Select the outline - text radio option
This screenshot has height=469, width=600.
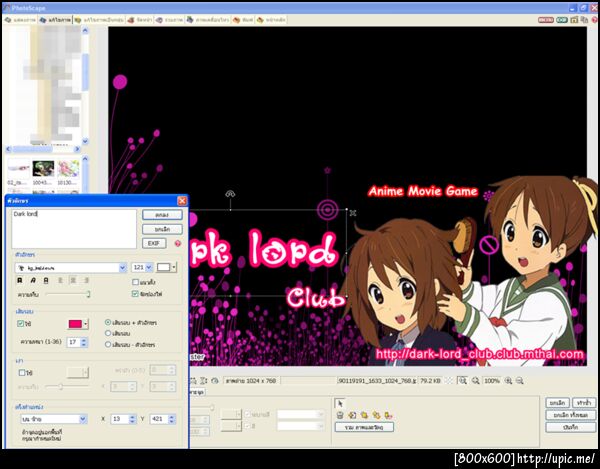coord(108,344)
